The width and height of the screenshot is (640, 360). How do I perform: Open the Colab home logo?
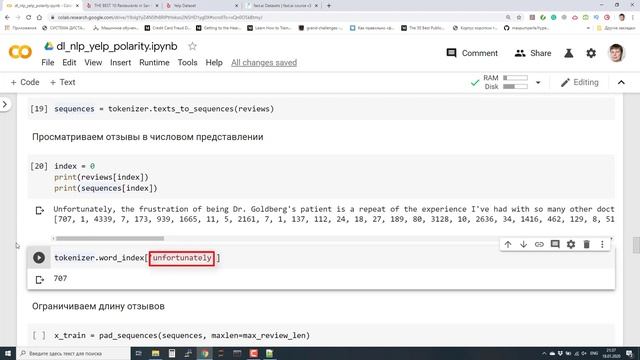click(20, 52)
